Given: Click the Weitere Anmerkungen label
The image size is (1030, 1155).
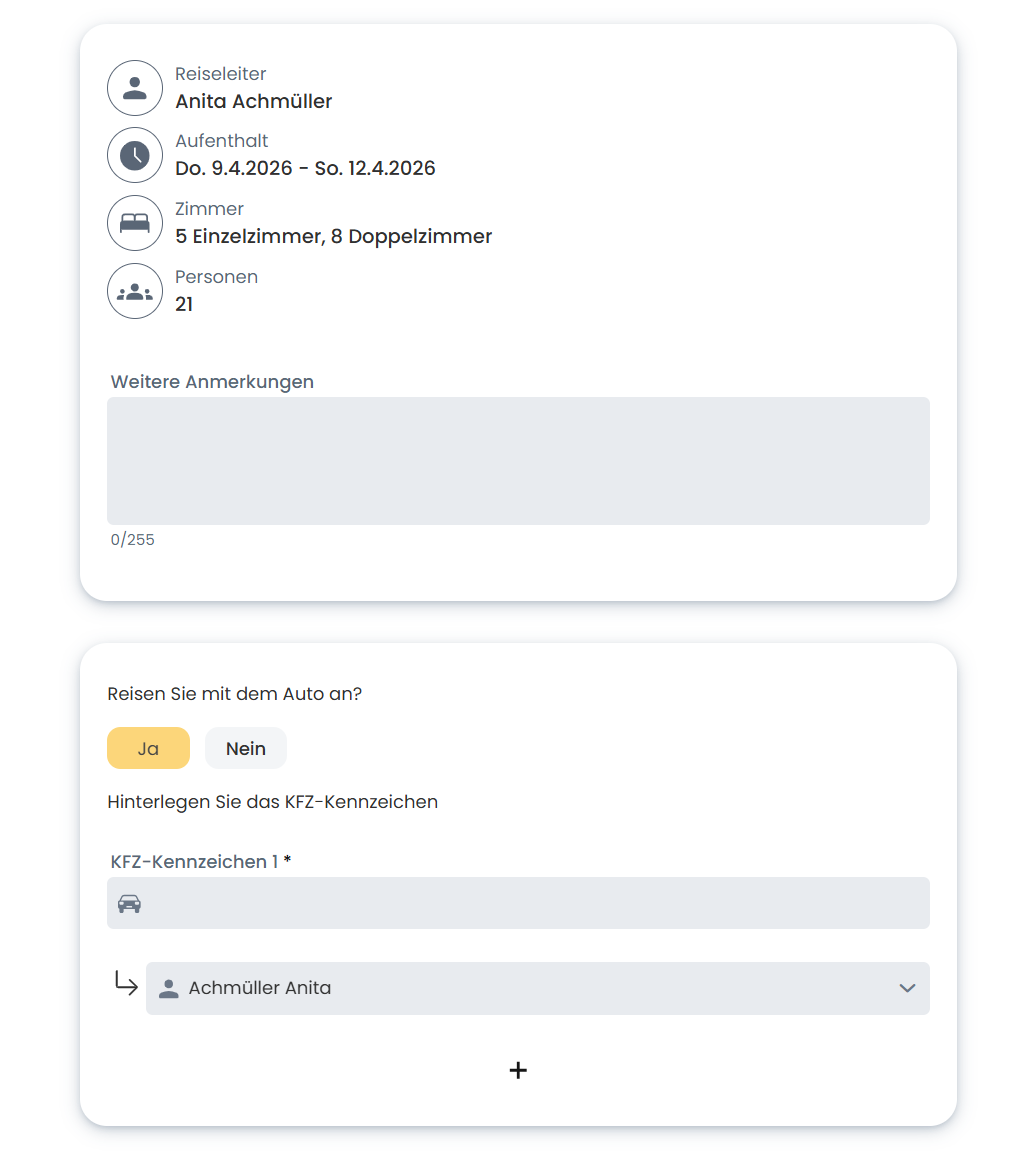Looking at the screenshot, I should (212, 382).
